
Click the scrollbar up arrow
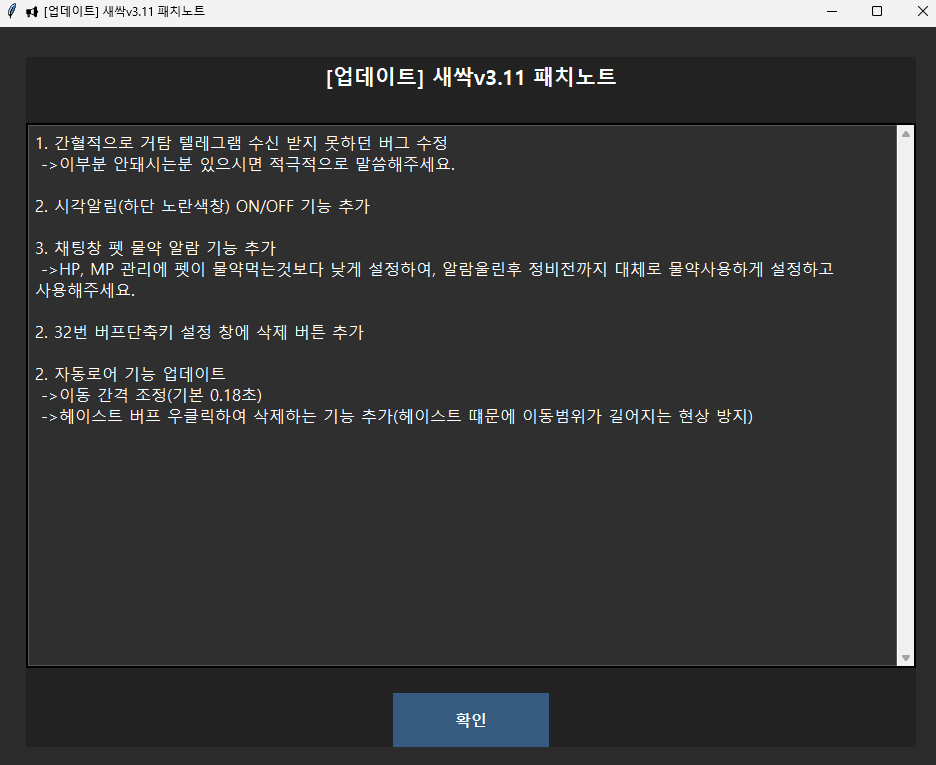tap(906, 133)
